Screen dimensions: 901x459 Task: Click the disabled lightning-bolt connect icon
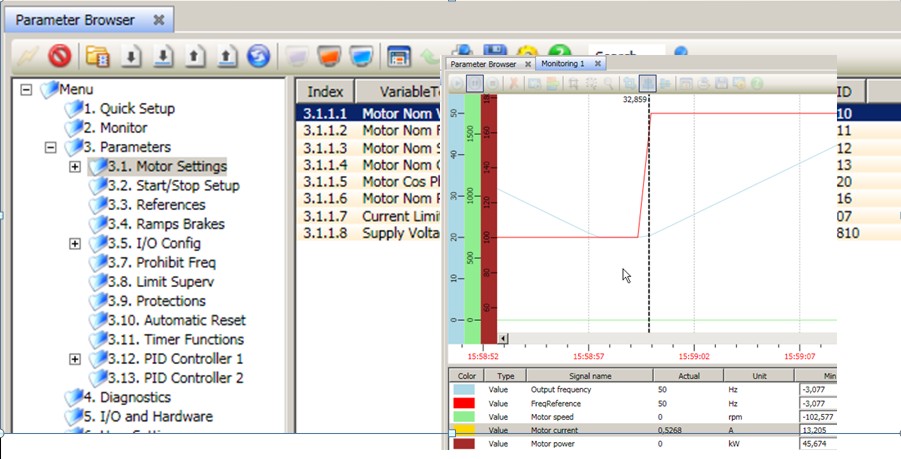click(x=27, y=56)
